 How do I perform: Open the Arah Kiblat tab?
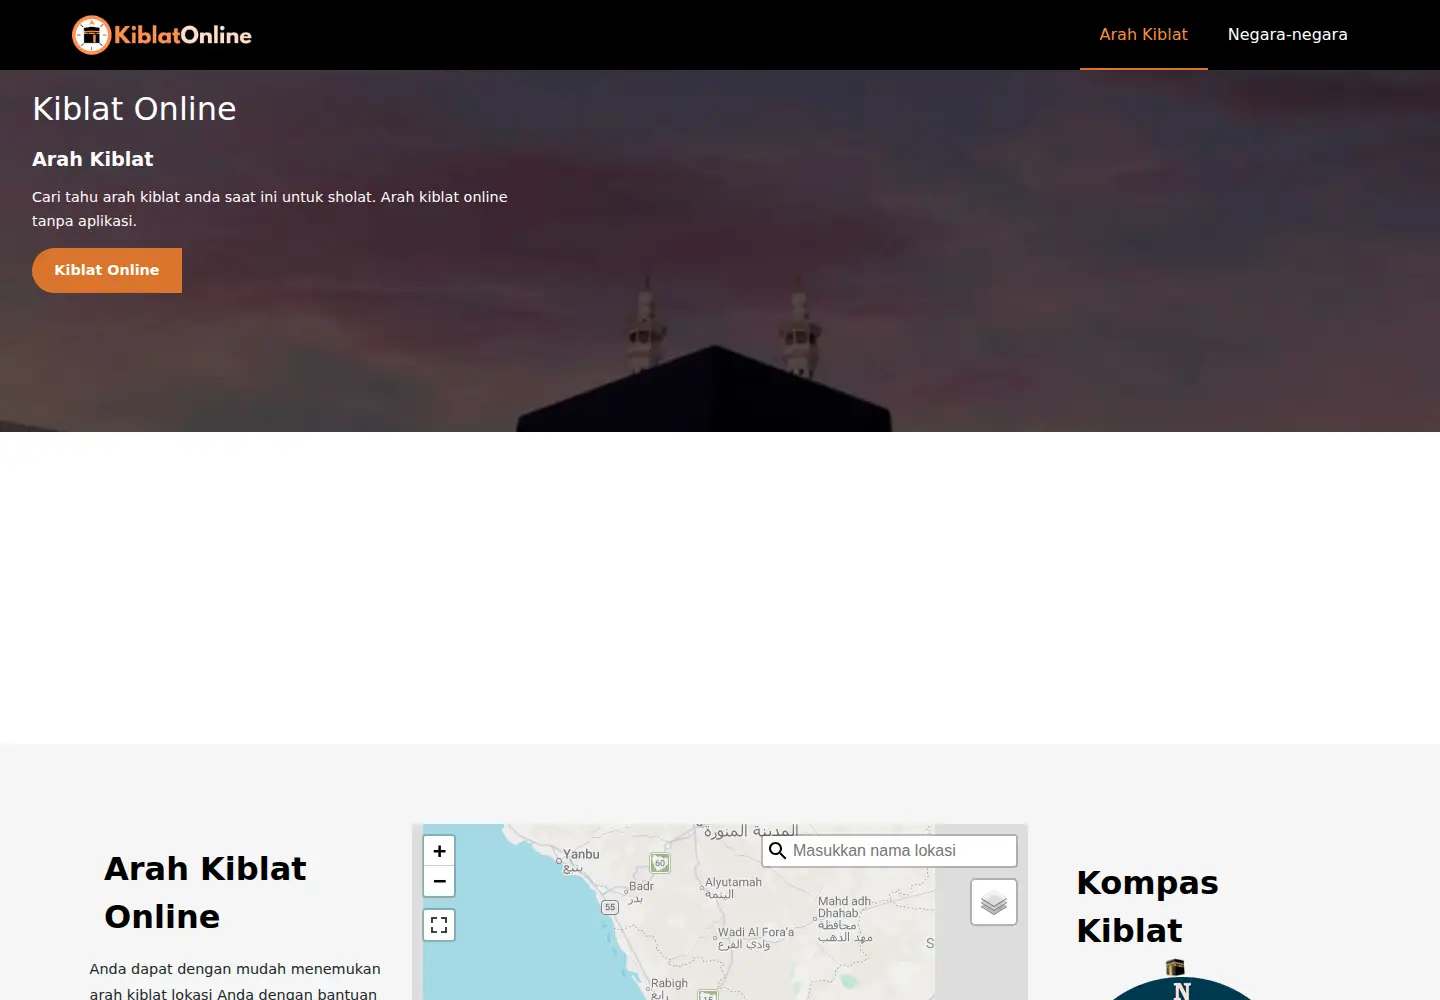(1143, 35)
